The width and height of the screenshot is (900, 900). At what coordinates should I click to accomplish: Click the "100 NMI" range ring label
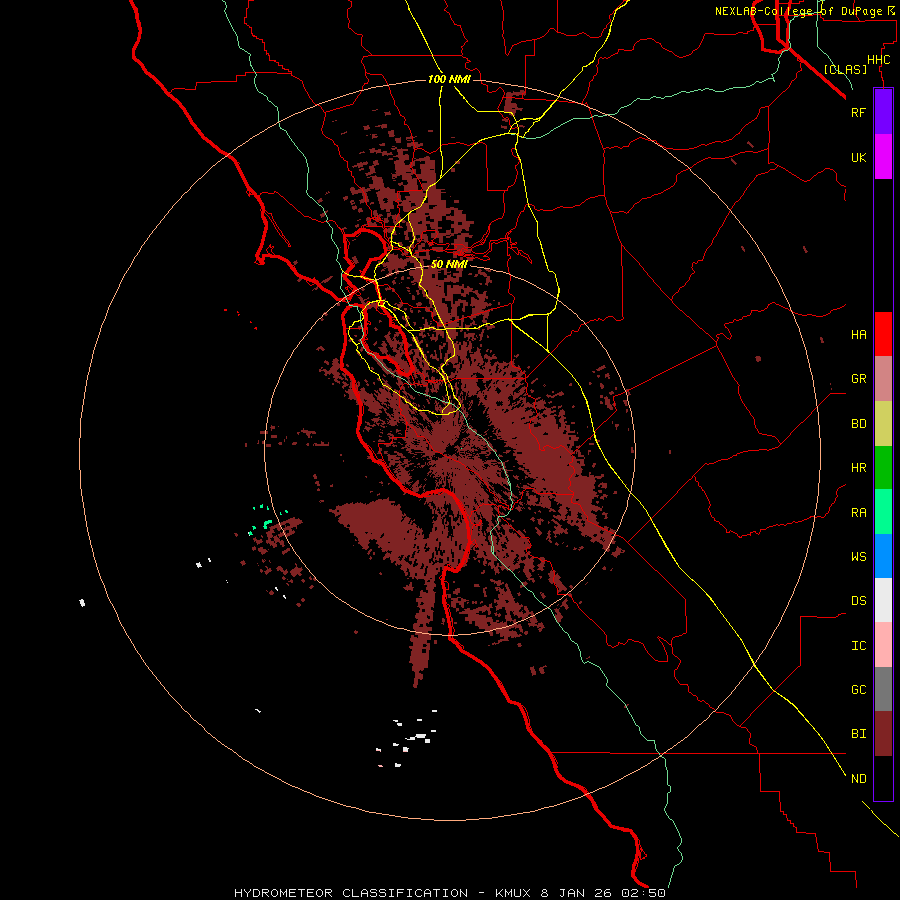coord(449,79)
